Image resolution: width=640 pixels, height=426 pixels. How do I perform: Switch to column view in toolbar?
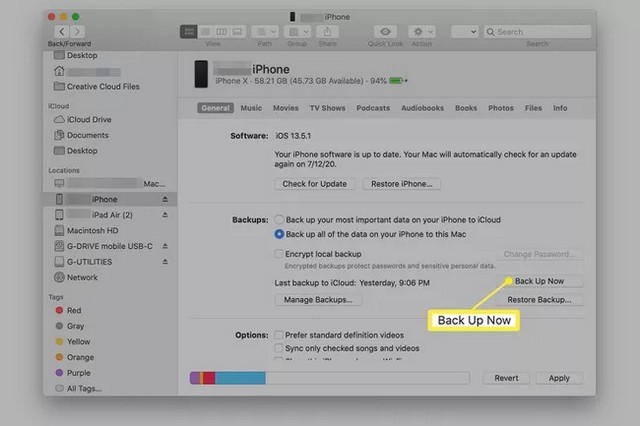[221, 31]
